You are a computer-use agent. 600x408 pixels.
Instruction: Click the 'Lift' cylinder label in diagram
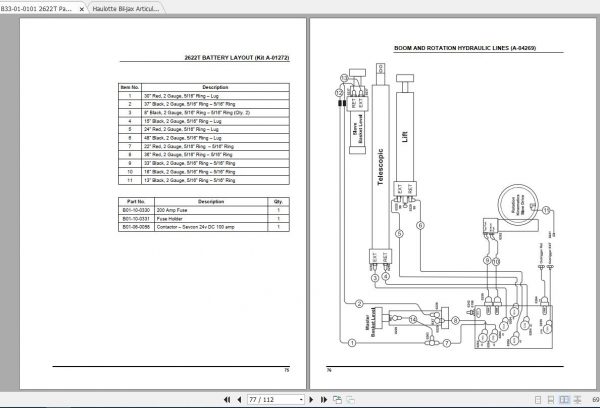[405, 137]
